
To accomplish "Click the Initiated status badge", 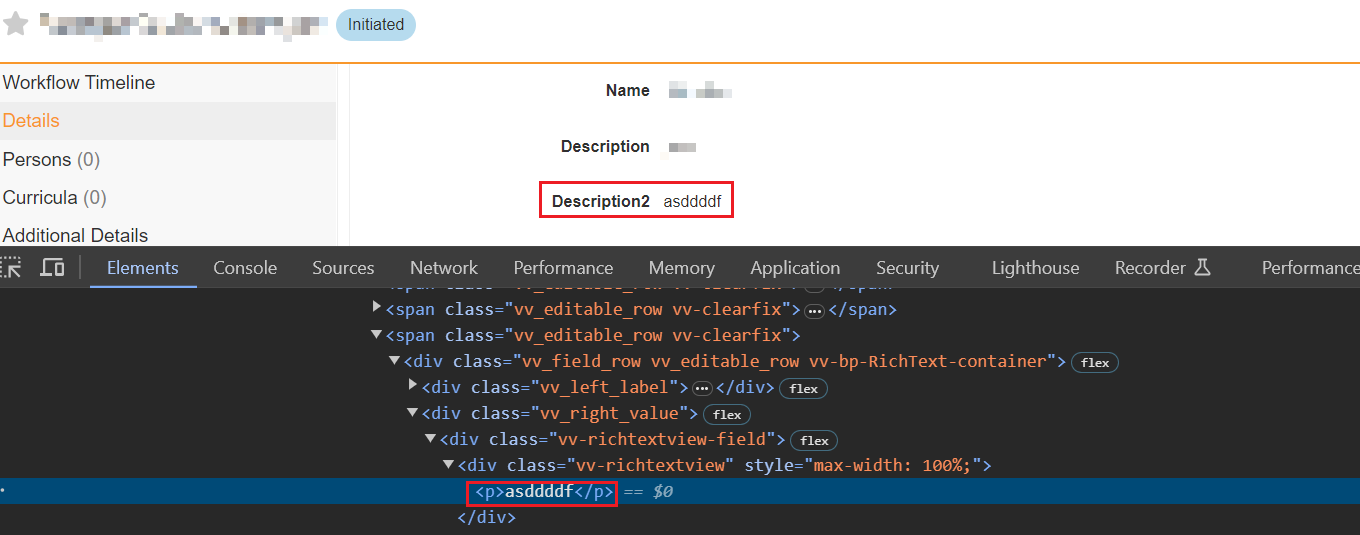I will 376,25.
